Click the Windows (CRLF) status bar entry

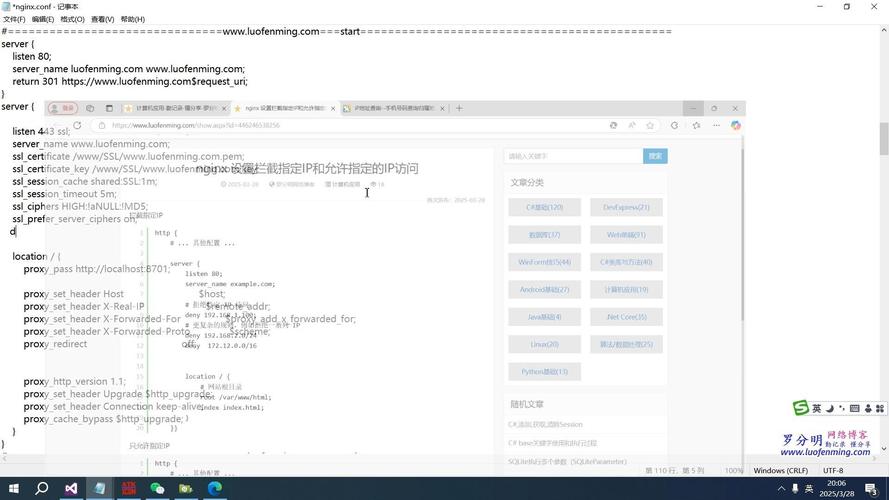780,471
